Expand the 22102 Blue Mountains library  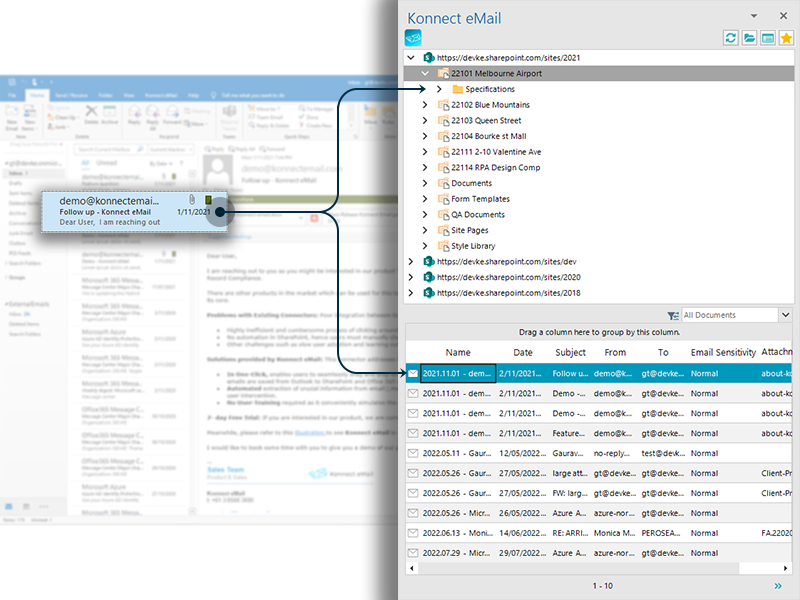[425, 105]
